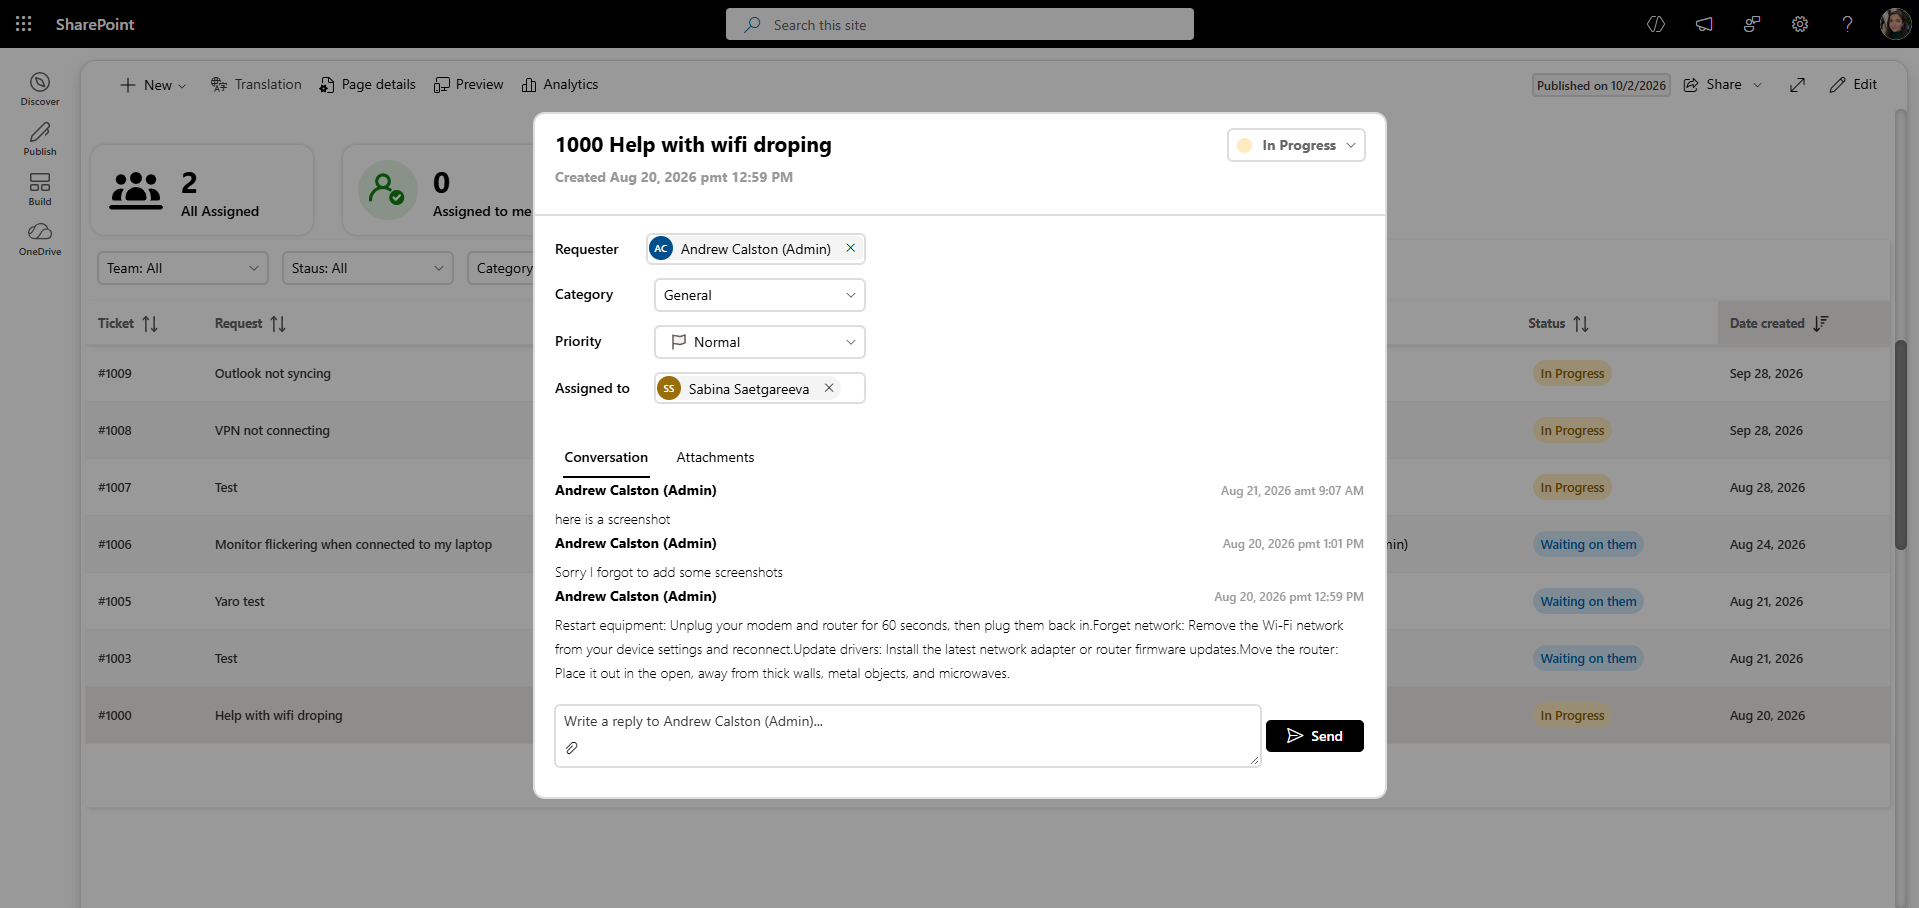Switch to the Attachments tab

coord(715,457)
